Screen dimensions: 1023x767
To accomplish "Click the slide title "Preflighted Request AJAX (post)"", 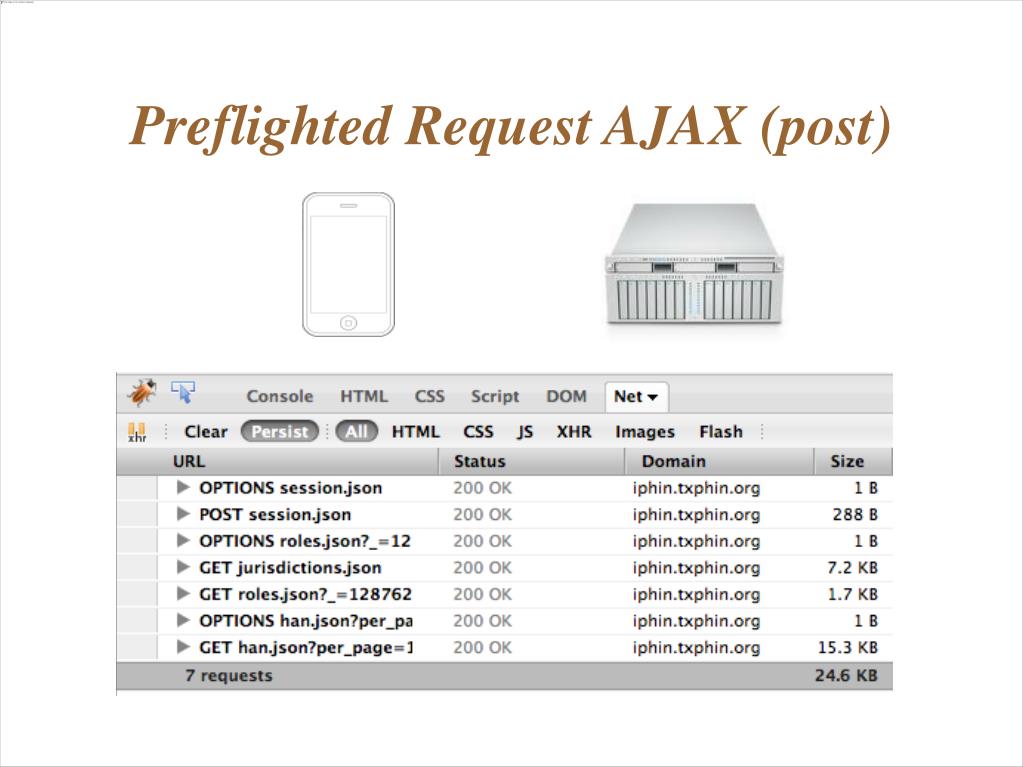I will point(510,127).
